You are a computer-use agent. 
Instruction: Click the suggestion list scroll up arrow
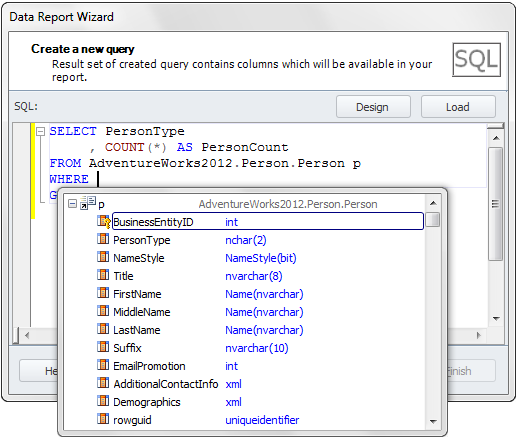click(x=433, y=203)
